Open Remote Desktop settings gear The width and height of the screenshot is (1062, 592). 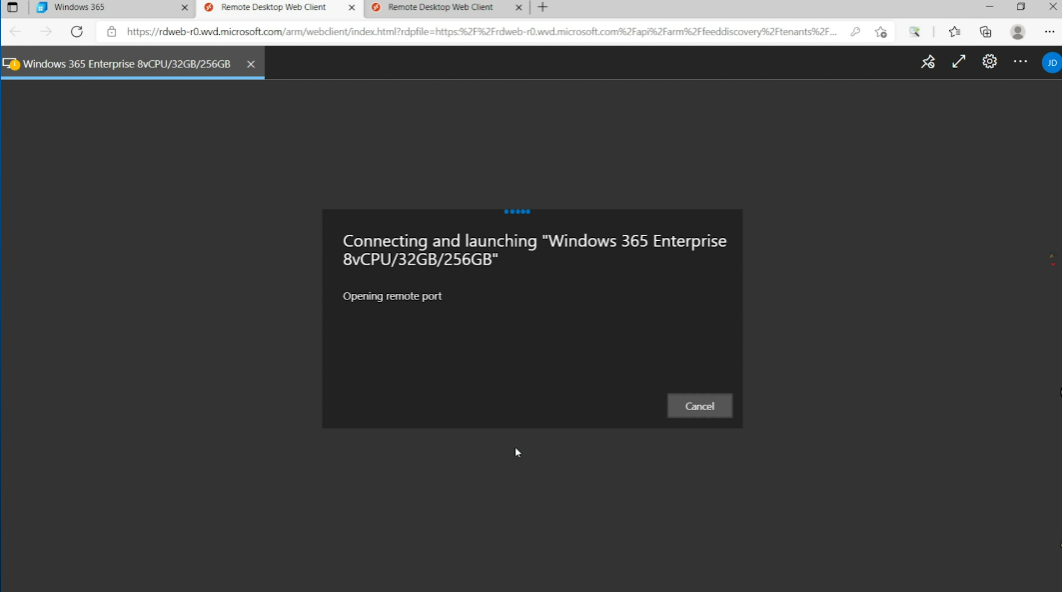click(x=990, y=62)
